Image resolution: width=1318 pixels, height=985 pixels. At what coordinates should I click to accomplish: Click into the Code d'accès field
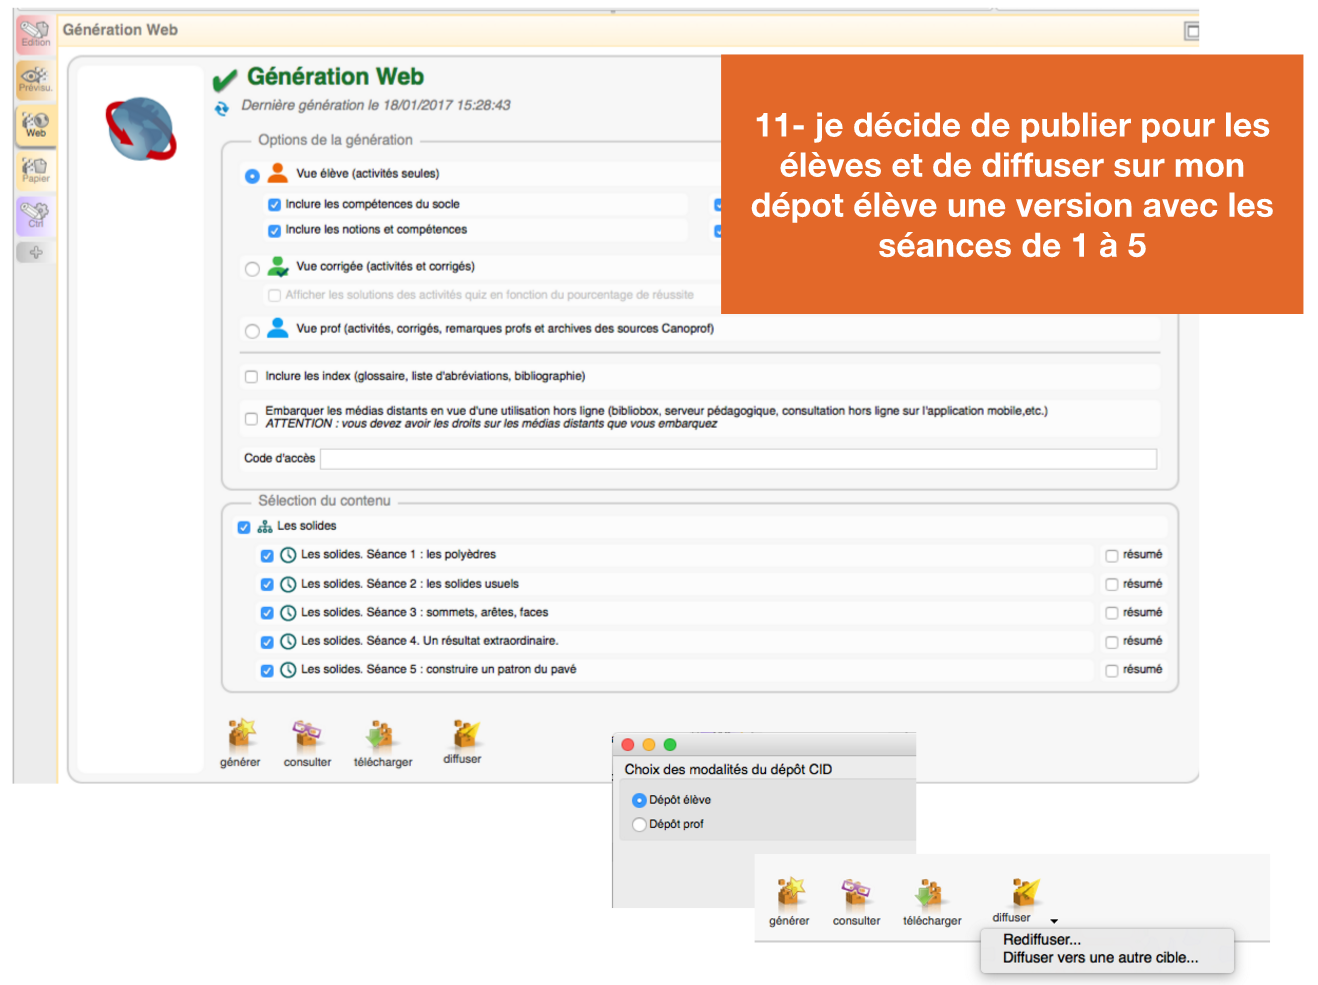738,459
